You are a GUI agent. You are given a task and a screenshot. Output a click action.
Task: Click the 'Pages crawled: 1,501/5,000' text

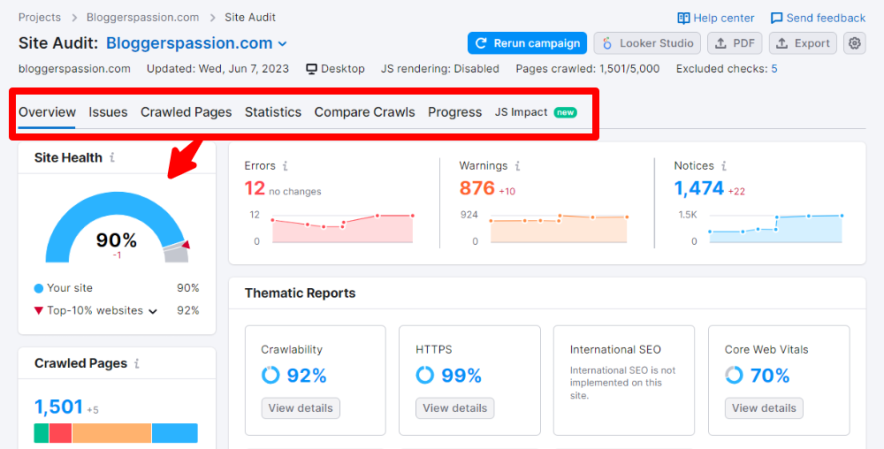[x=587, y=69]
